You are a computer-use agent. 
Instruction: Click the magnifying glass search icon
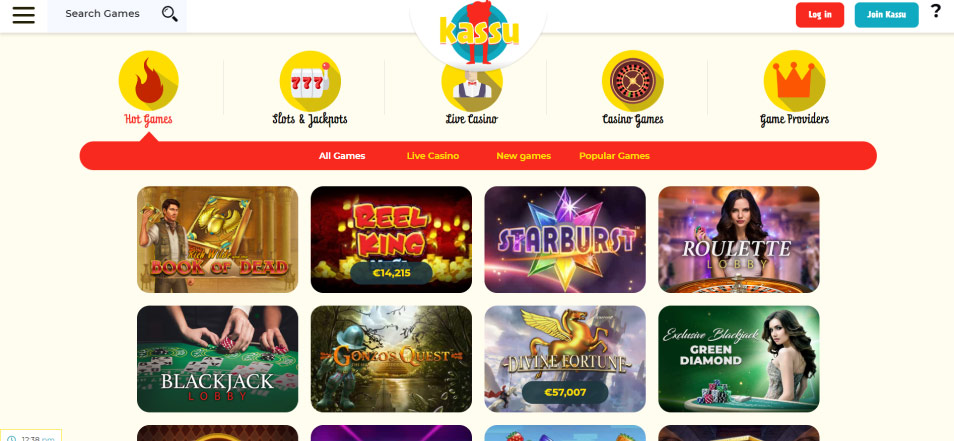click(170, 14)
